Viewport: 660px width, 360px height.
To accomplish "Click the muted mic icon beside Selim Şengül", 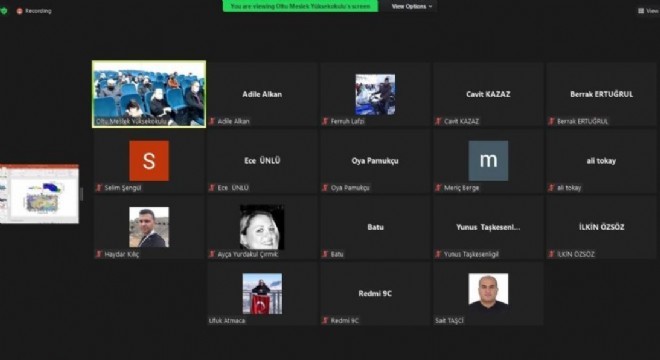I will click(x=99, y=188).
